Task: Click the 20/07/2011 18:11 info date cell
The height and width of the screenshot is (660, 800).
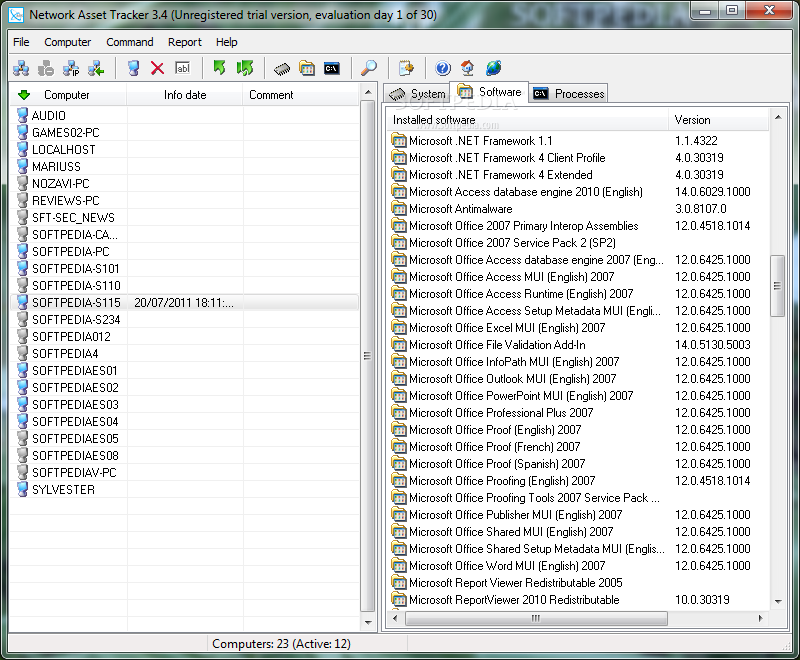Action: [x=184, y=302]
